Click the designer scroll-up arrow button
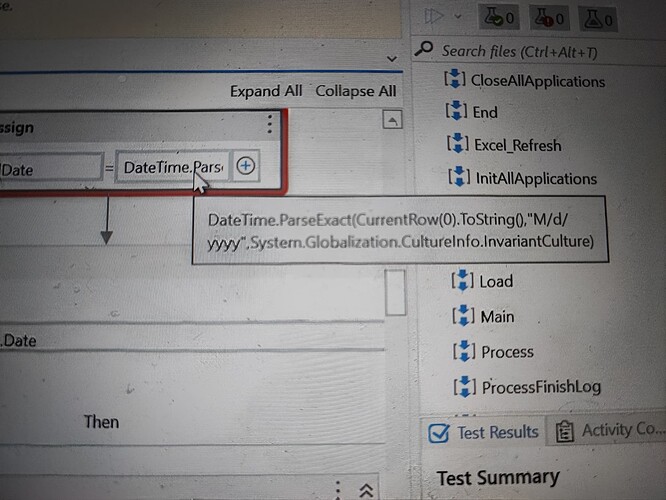The width and height of the screenshot is (666, 500). pos(392,120)
